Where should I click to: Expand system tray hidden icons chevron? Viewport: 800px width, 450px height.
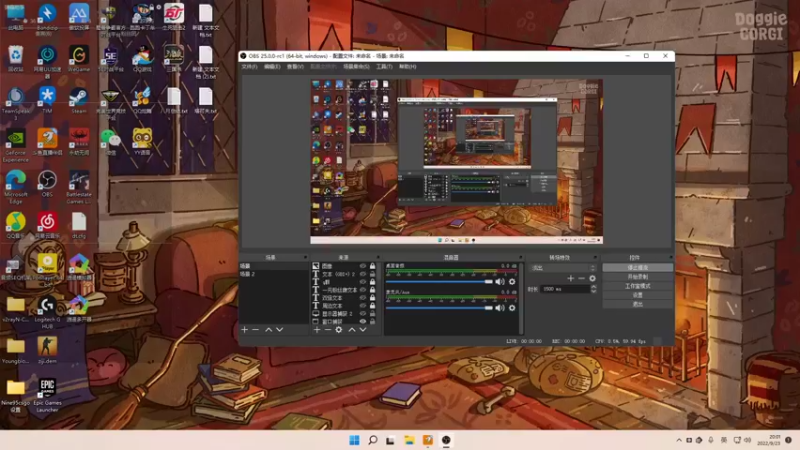(x=679, y=440)
